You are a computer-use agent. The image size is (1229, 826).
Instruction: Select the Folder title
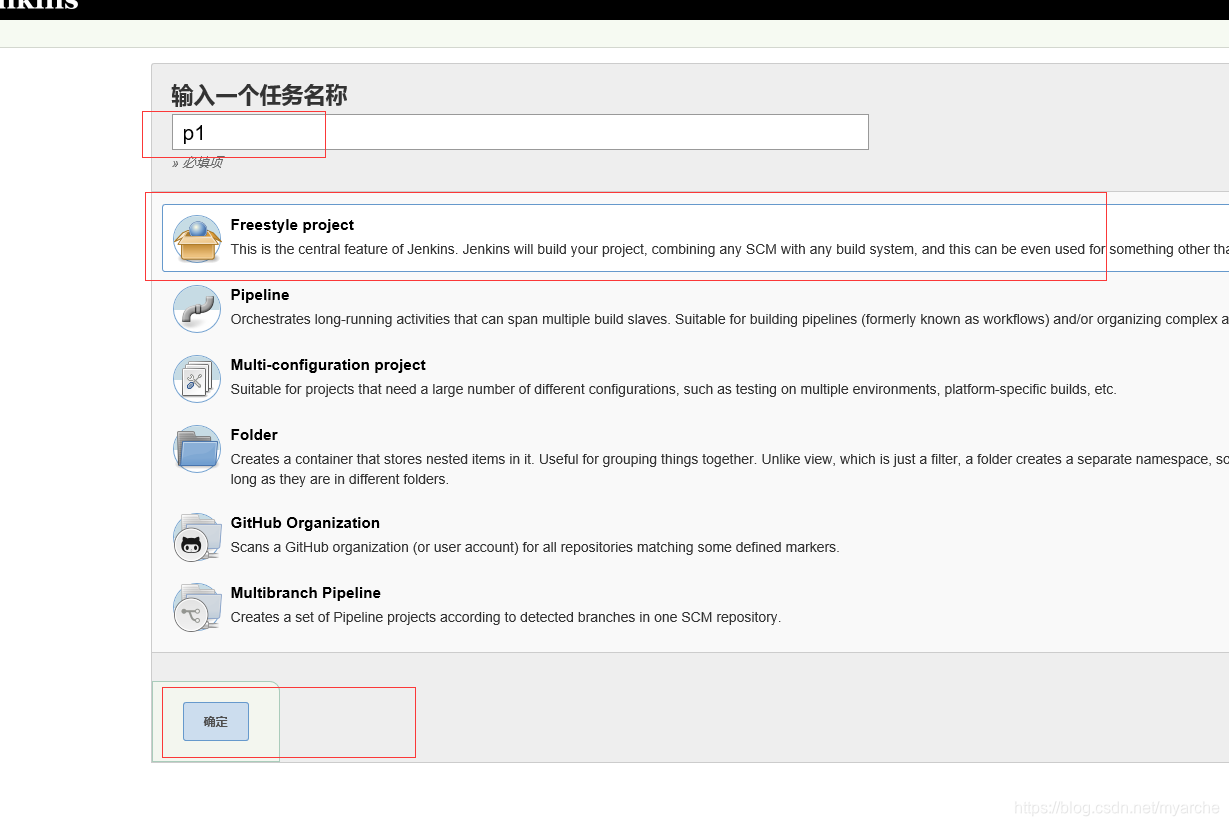click(x=254, y=435)
